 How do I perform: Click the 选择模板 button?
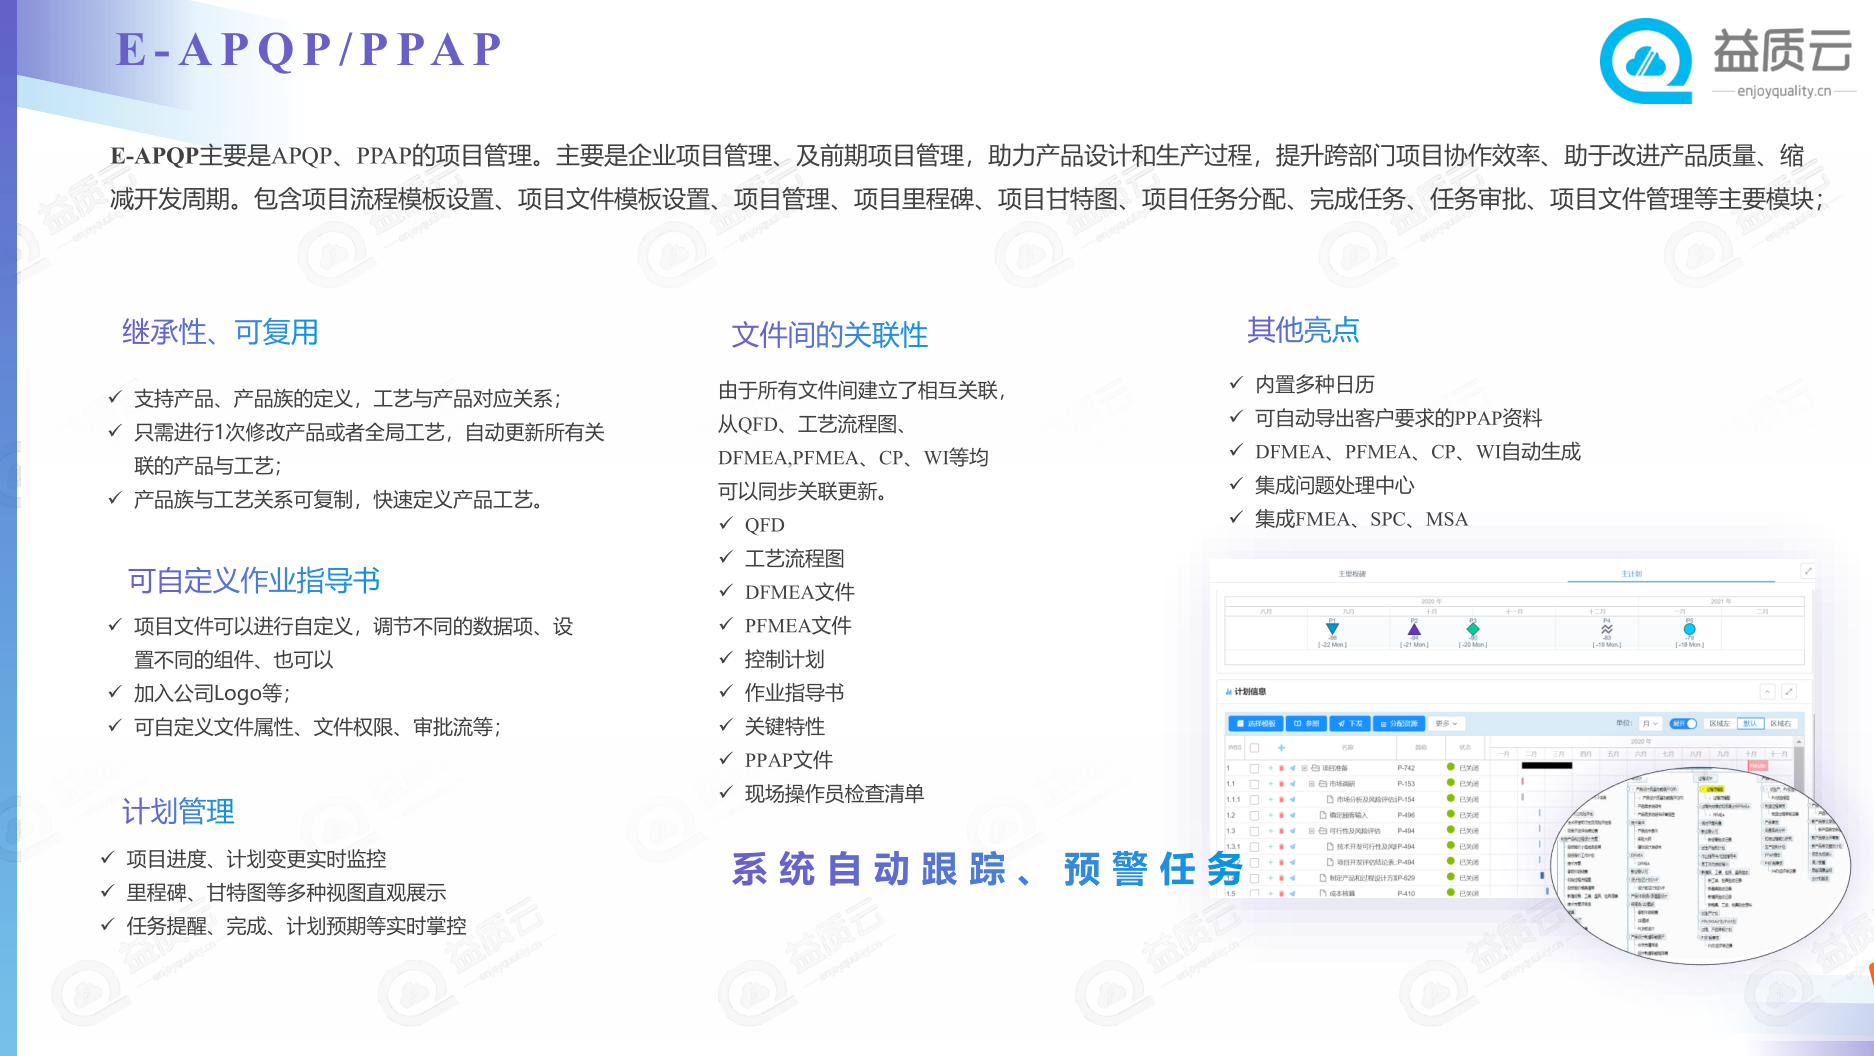[1256, 723]
